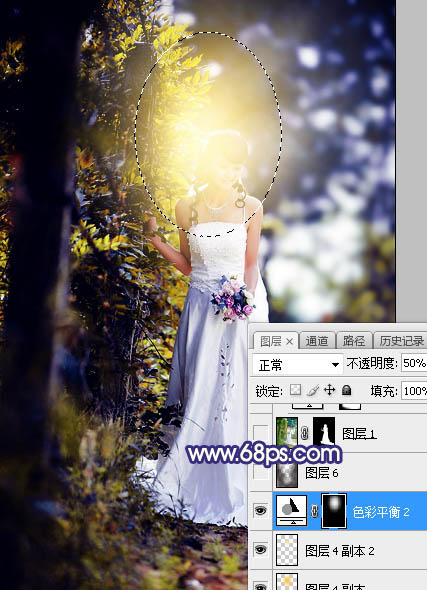Image resolution: width=427 pixels, height=590 pixels.
Task: Select the 色彩平衡 2 layer mask thumbnail
Action: pyautogui.click(x=334, y=511)
